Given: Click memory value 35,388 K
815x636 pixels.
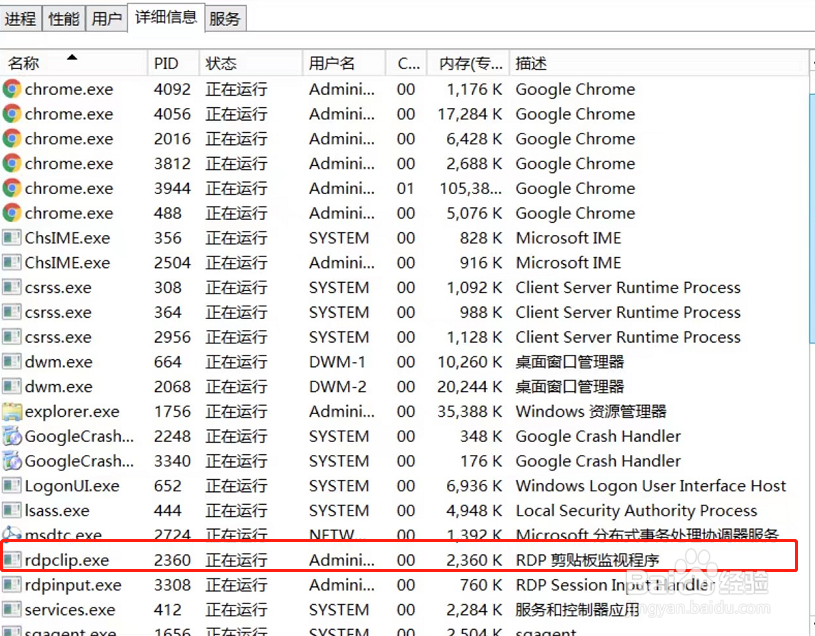Looking at the screenshot, I should (x=470, y=412).
